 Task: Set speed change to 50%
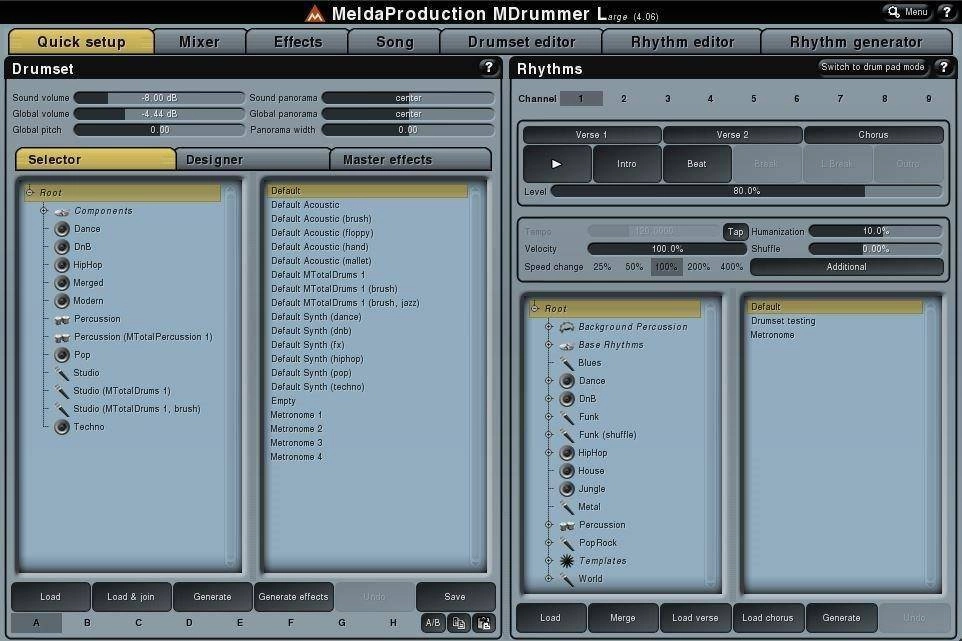tap(634, 267)
